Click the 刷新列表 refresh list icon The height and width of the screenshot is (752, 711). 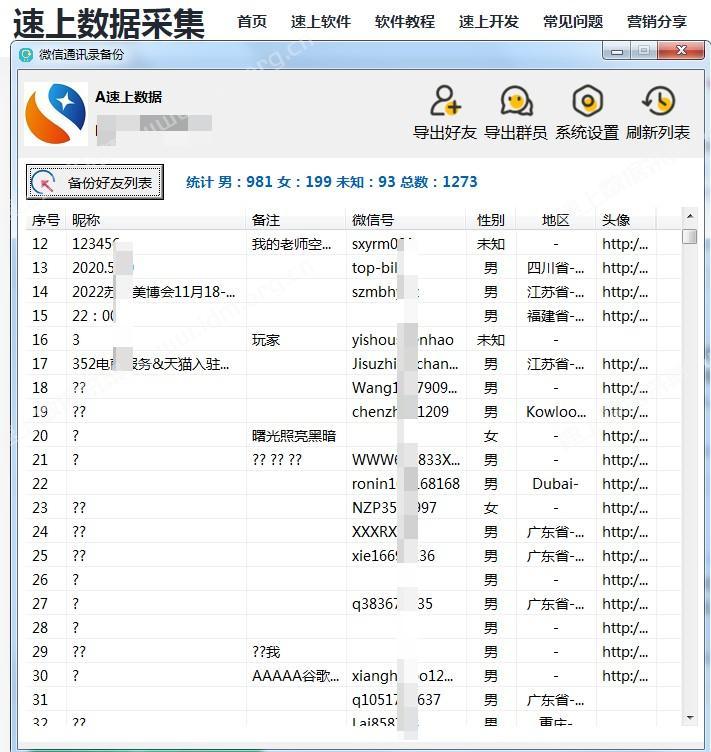[658, 101]
